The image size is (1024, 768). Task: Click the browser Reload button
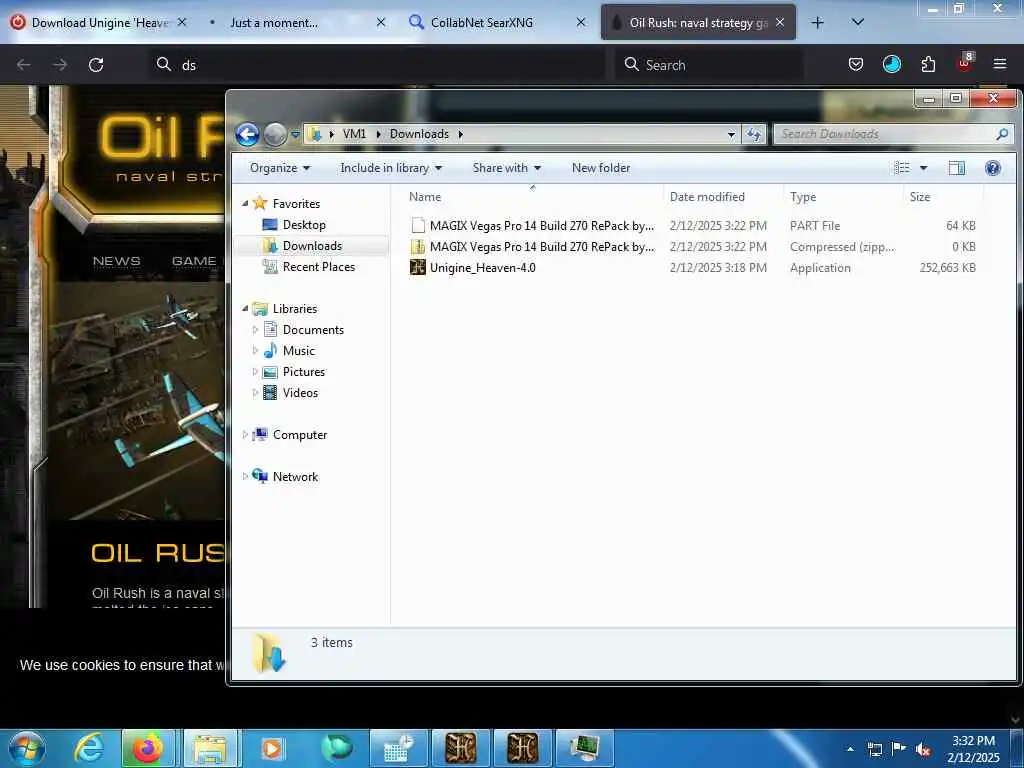pyautogui.click(x=96, y=65)
